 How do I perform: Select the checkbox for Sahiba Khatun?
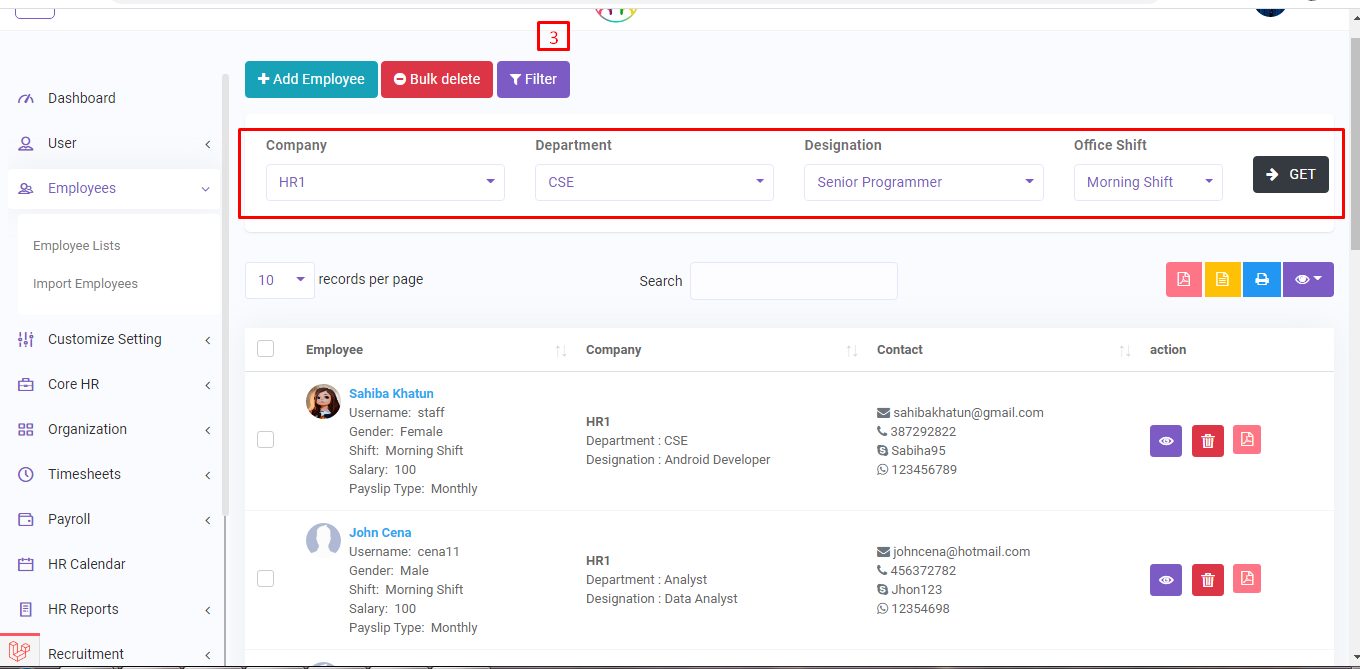(265, 440)
